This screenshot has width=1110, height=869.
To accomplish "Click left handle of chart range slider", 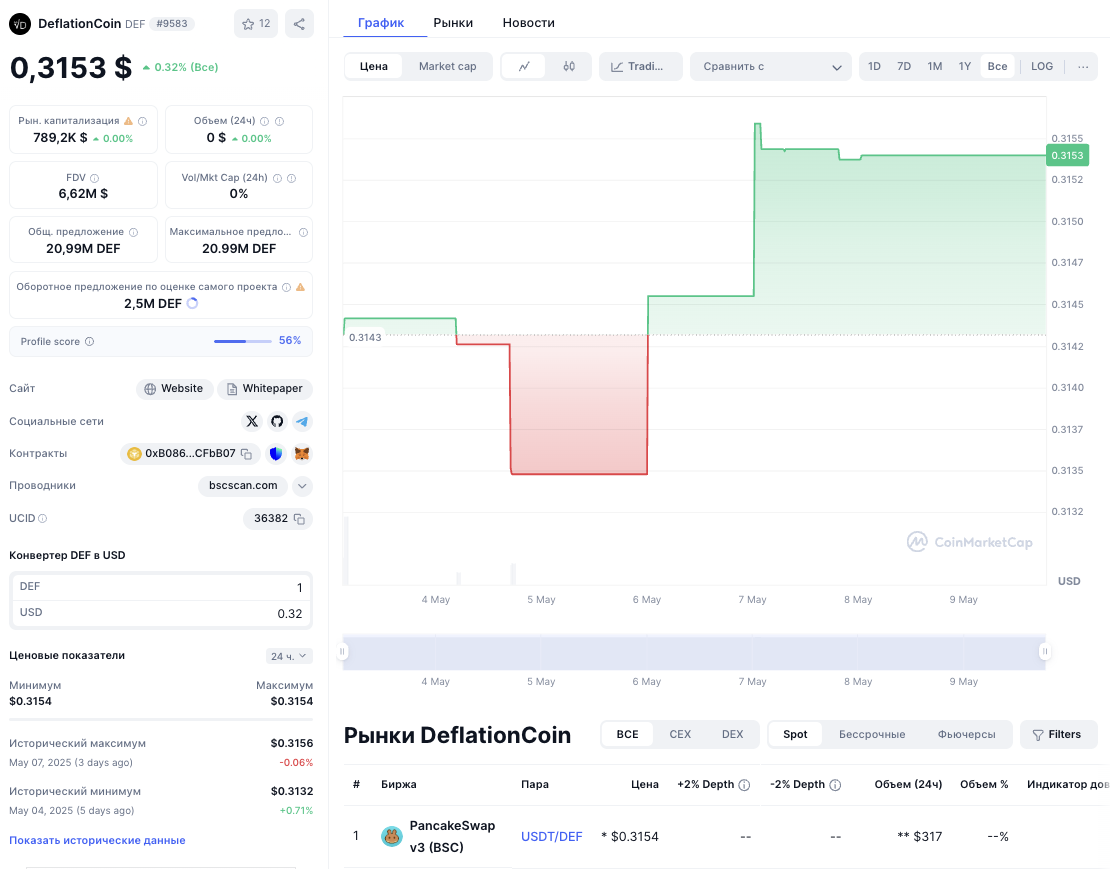I will (x=343, y=652).
